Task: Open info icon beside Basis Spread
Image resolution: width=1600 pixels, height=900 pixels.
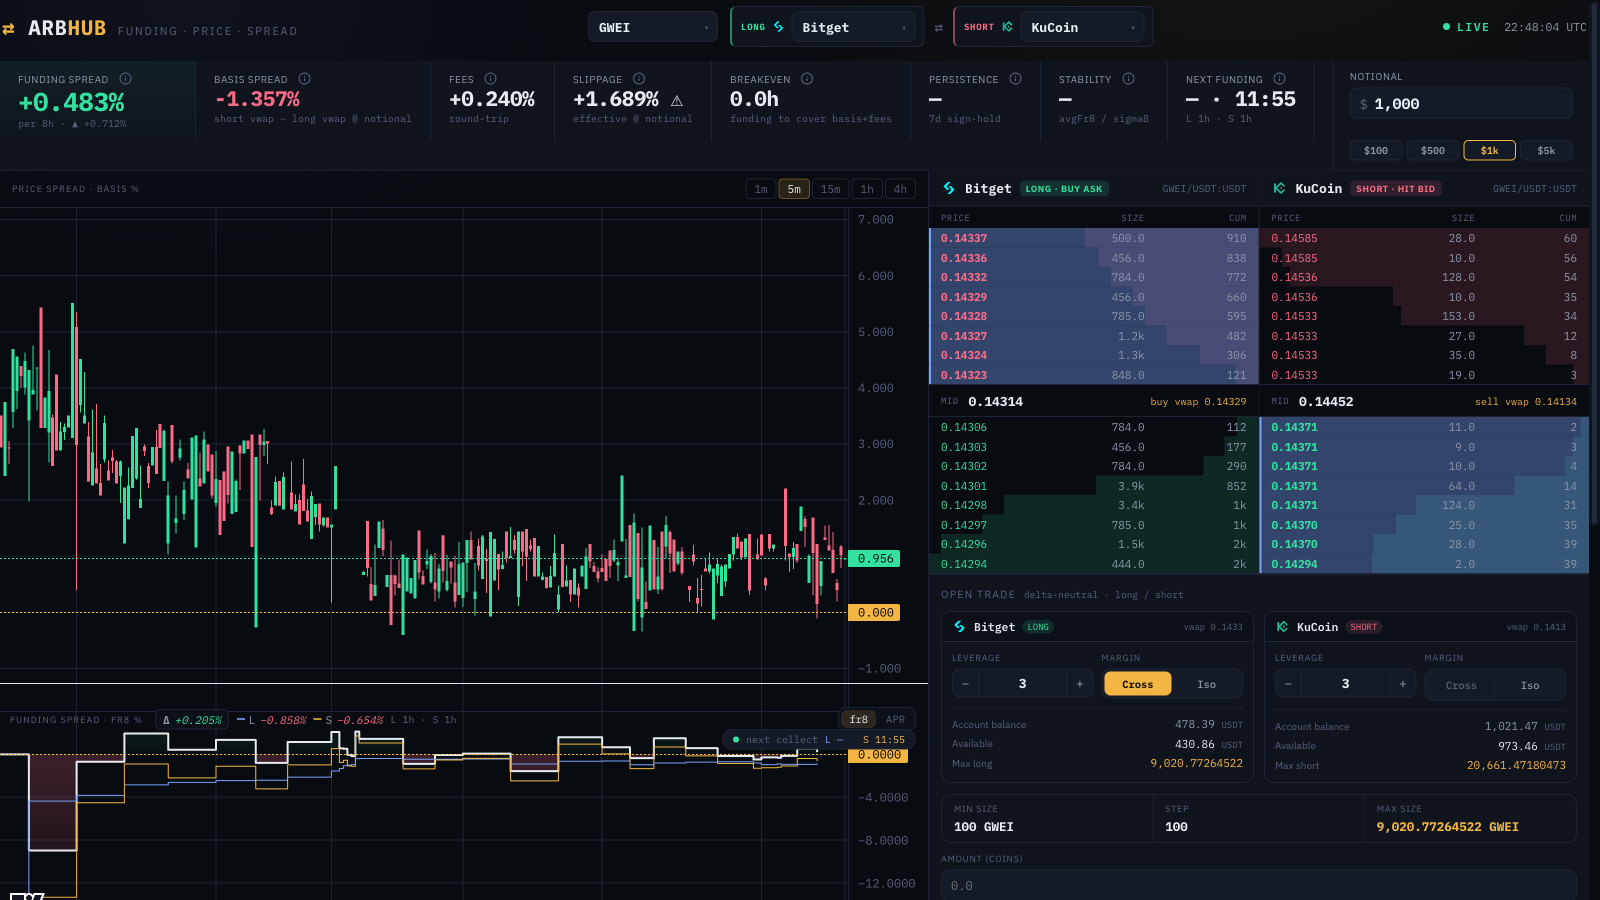Action: [x=305, y=78]
